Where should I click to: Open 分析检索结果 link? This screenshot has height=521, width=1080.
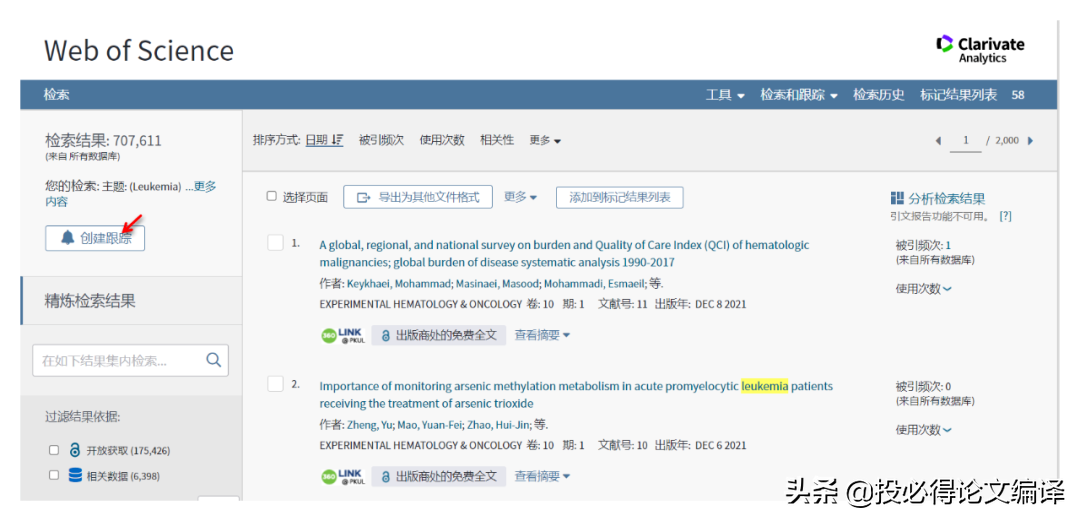point(946,199)
